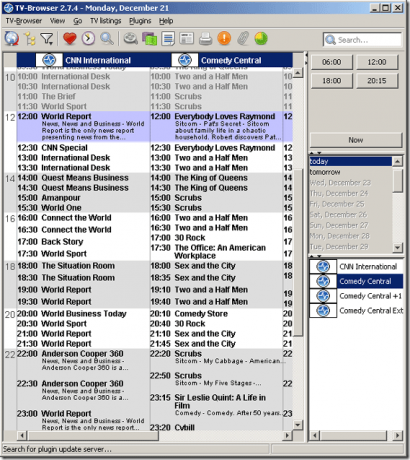Click the paperclip toolbar icon
410x460 pixels.
[x=243, y=39]
